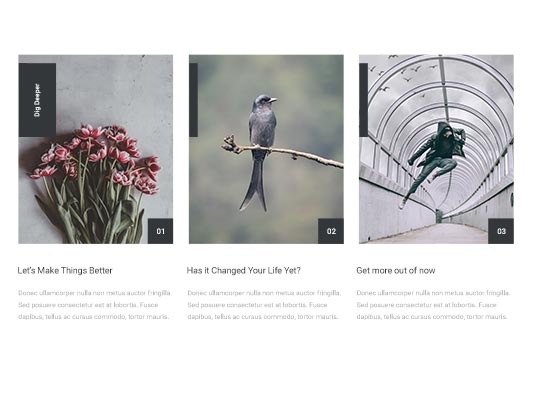Screen dimensions: 533x400
Task: Select the paragraph under Has it Changed Your Life
Action: tap(264, 305)
